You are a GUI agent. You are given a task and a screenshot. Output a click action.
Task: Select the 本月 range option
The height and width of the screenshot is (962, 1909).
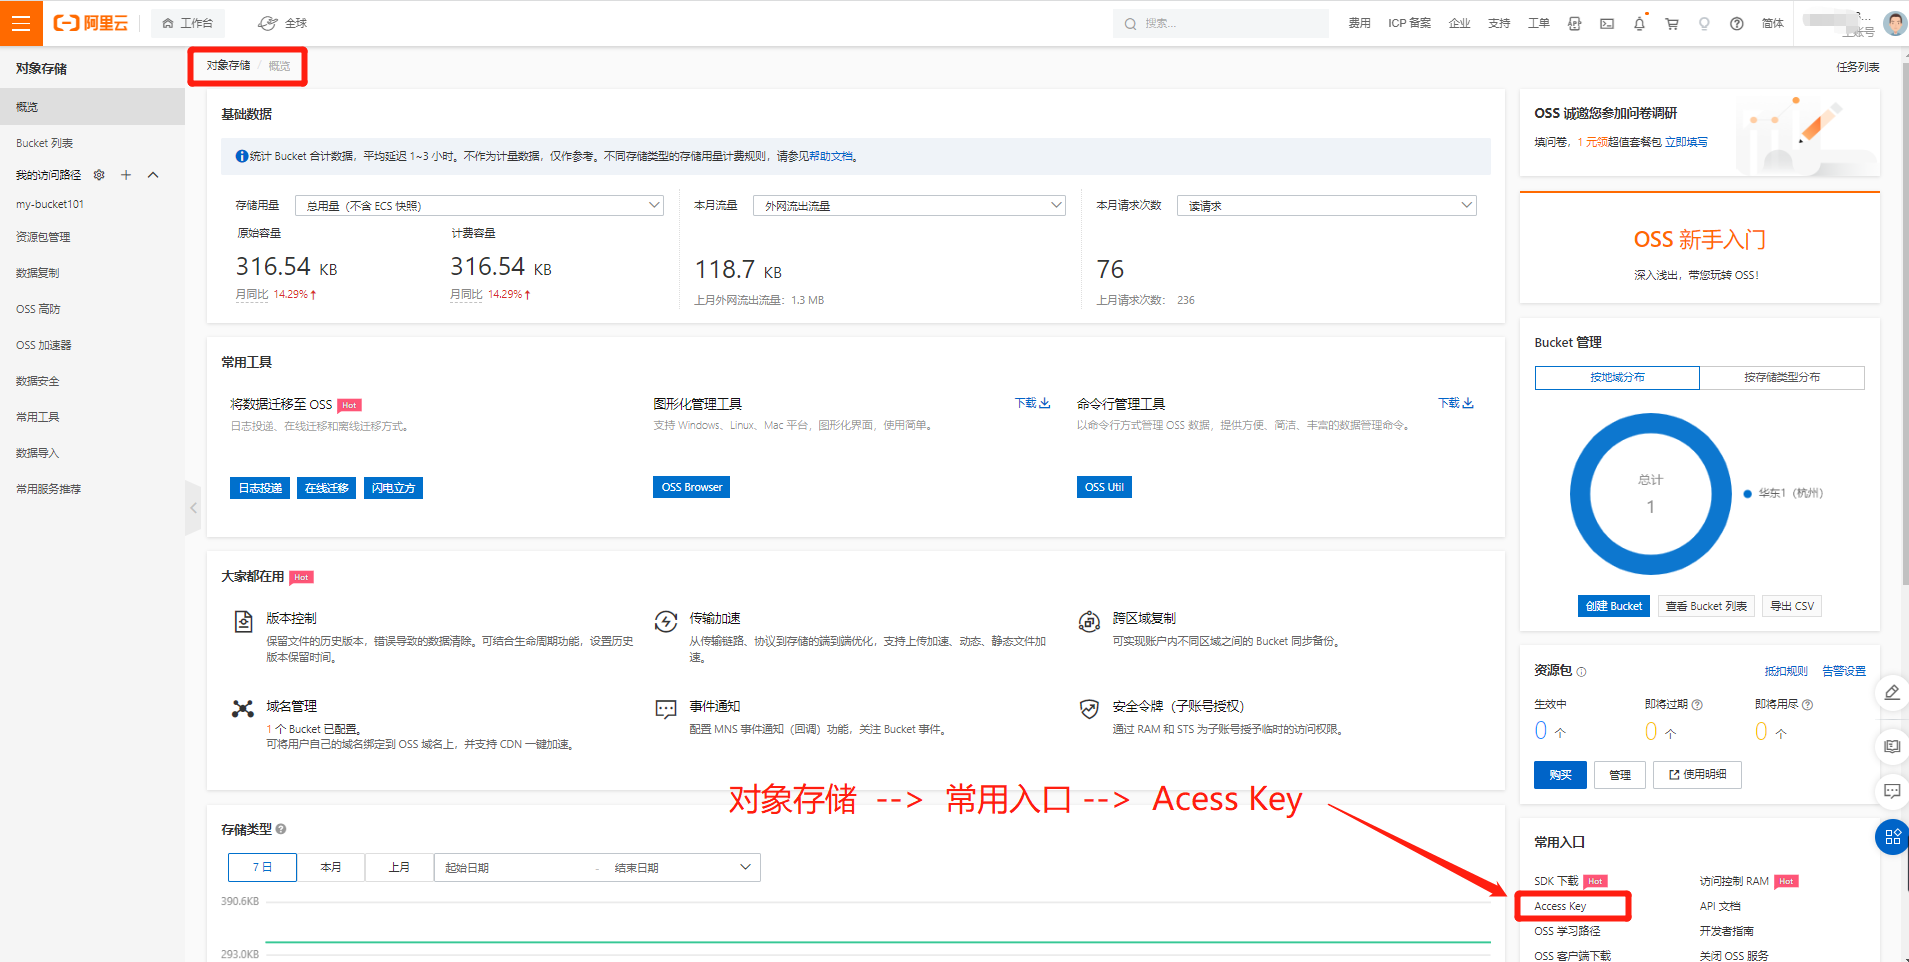tap(331, 867)
